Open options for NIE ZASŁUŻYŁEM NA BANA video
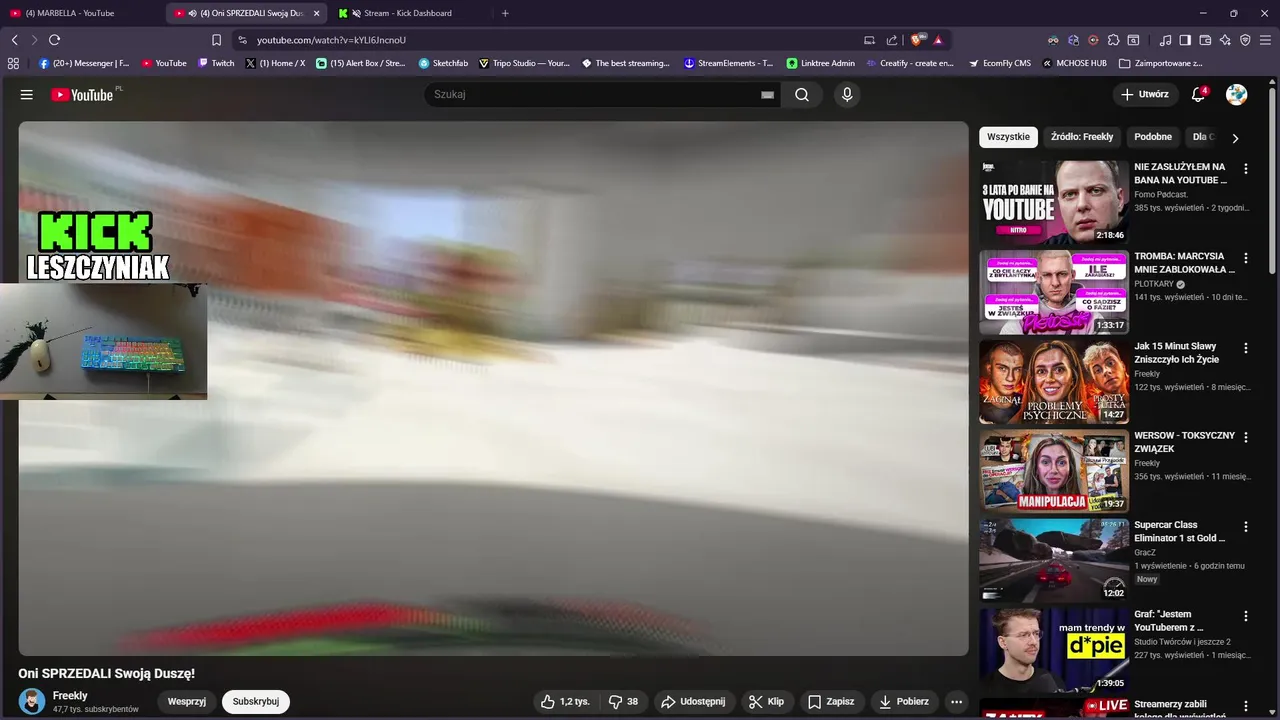 pyautogui.click(x=1246, y=169)
